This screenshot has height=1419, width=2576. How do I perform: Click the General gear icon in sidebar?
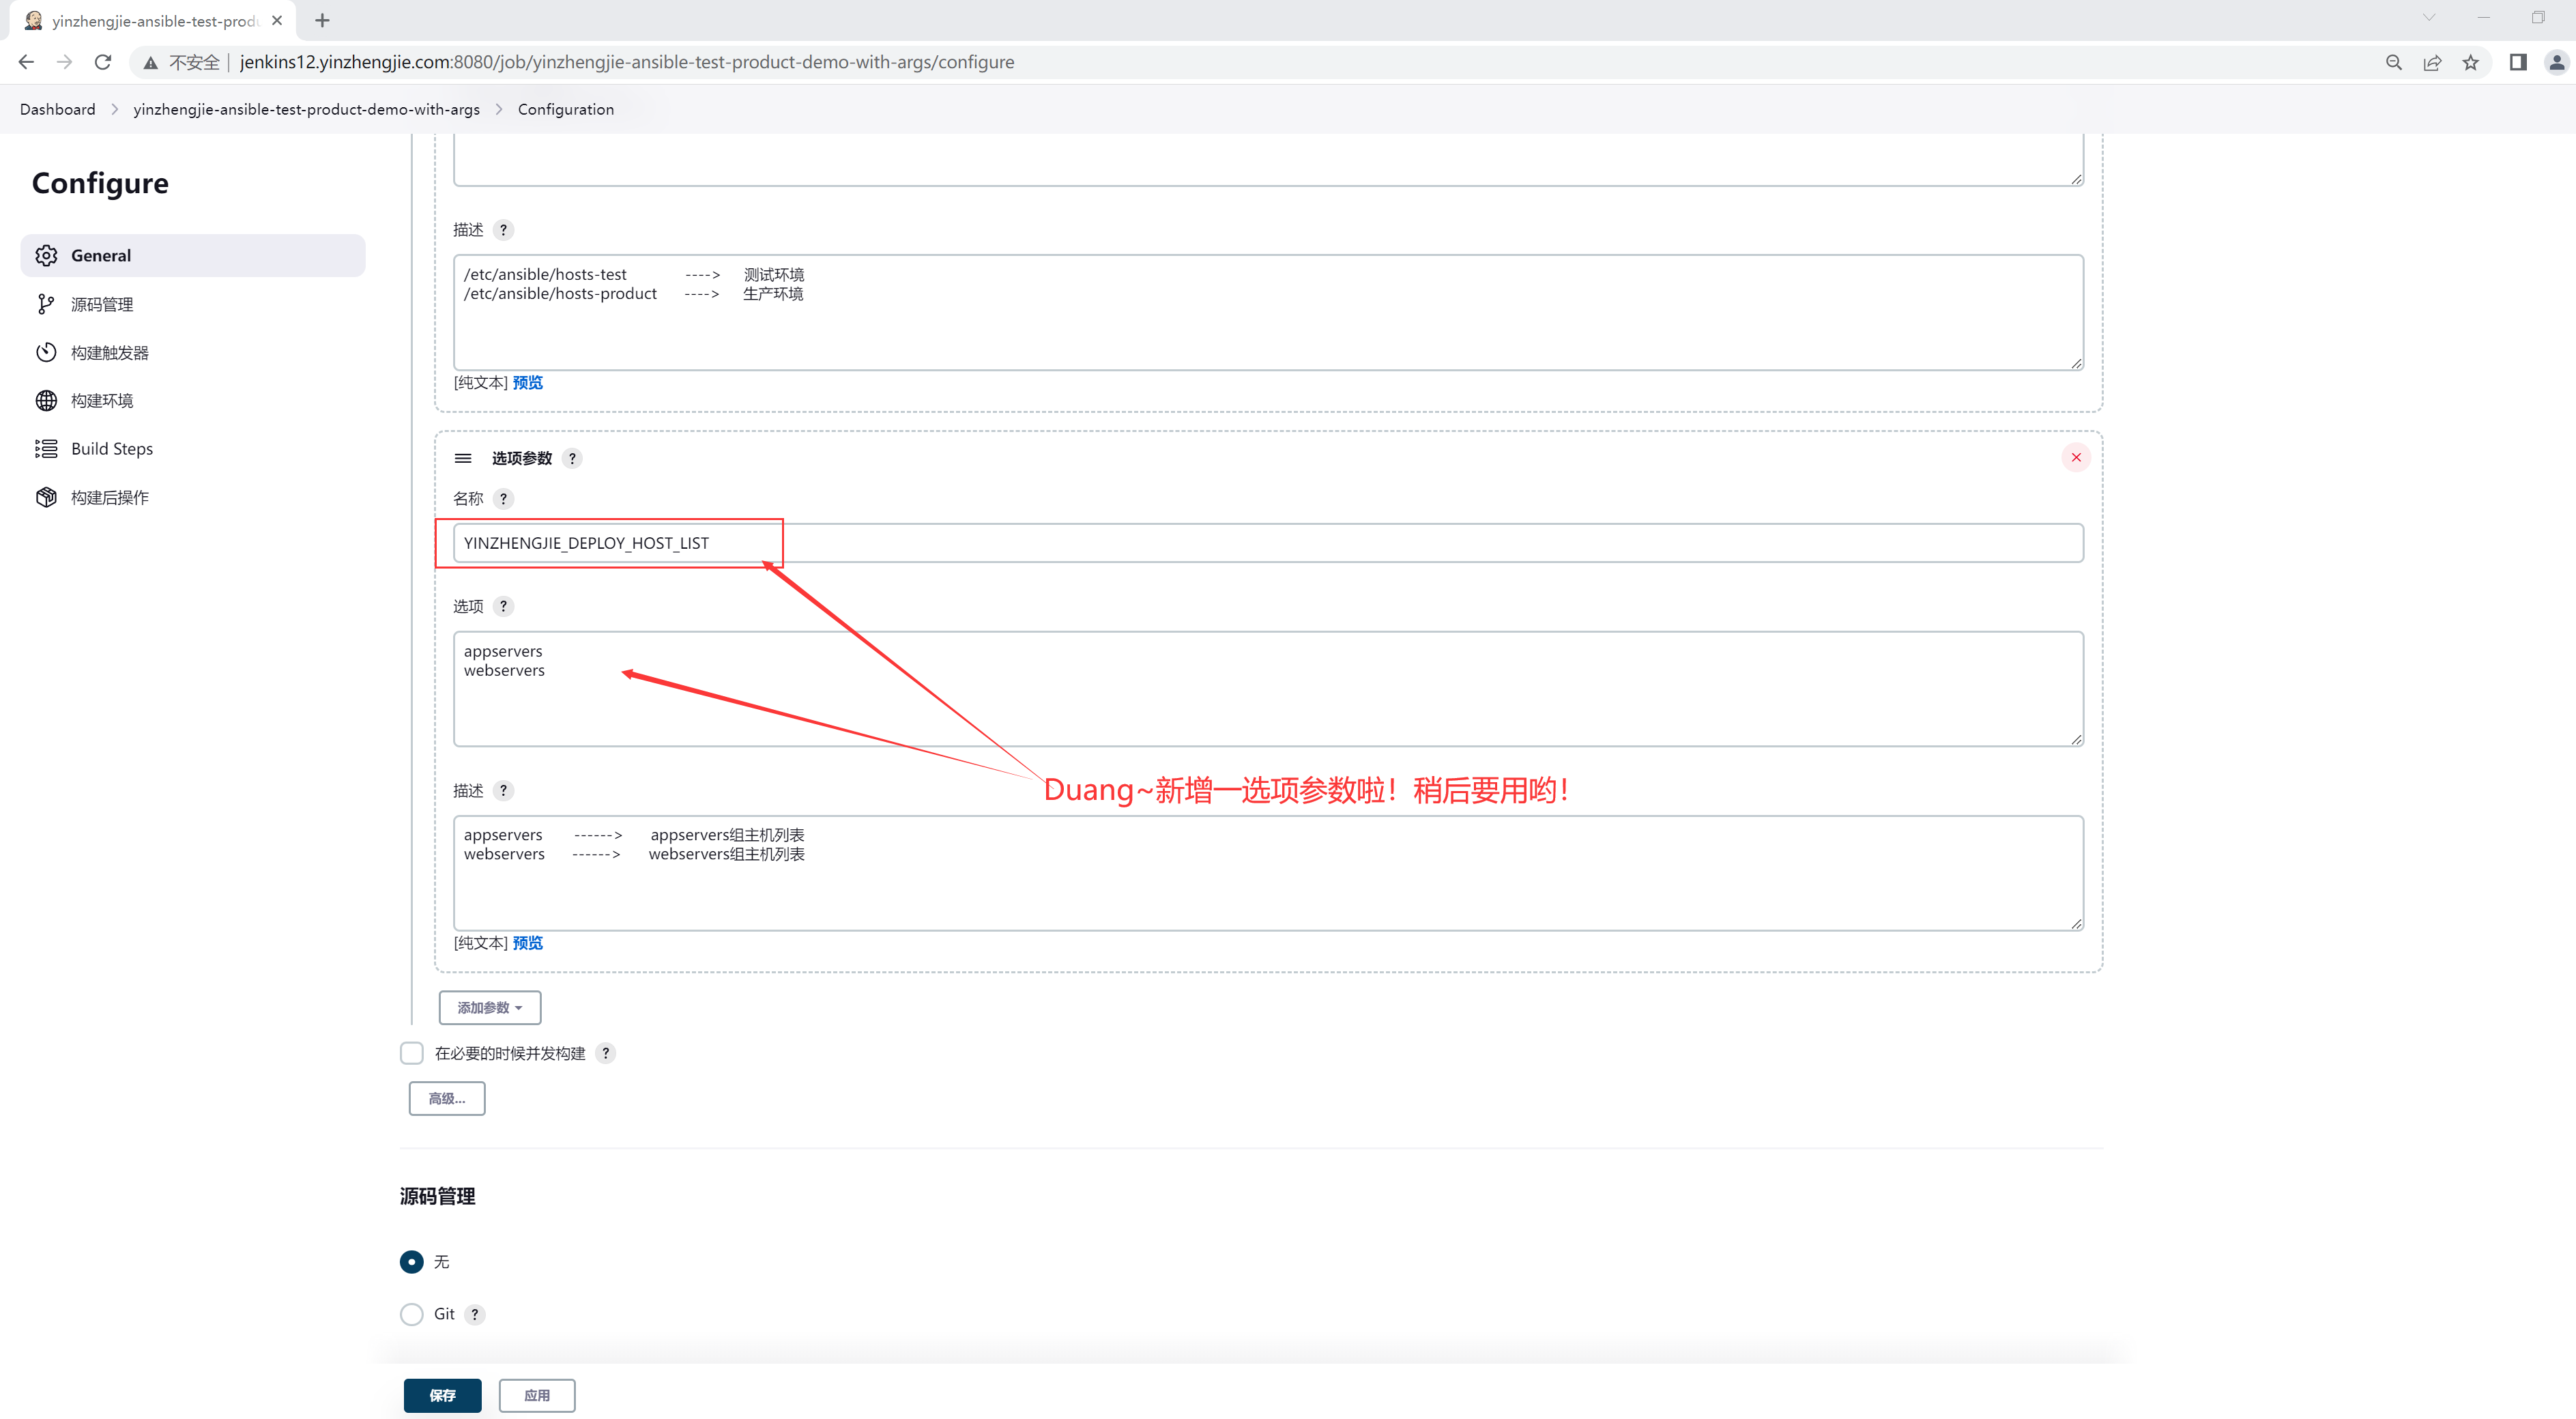coord(46,256)
